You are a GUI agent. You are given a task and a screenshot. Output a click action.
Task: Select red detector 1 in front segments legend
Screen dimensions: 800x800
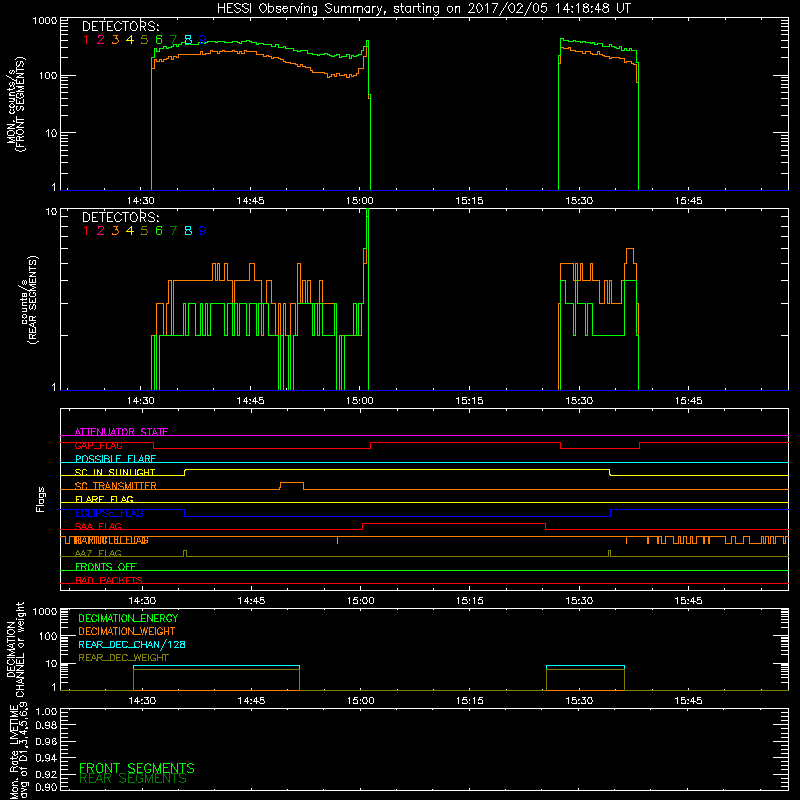point(86,40)
